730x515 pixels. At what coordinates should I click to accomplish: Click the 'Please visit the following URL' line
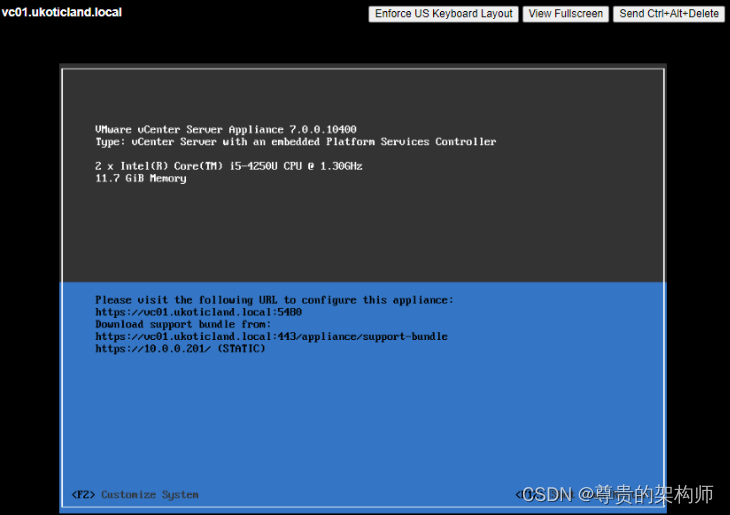274,300
